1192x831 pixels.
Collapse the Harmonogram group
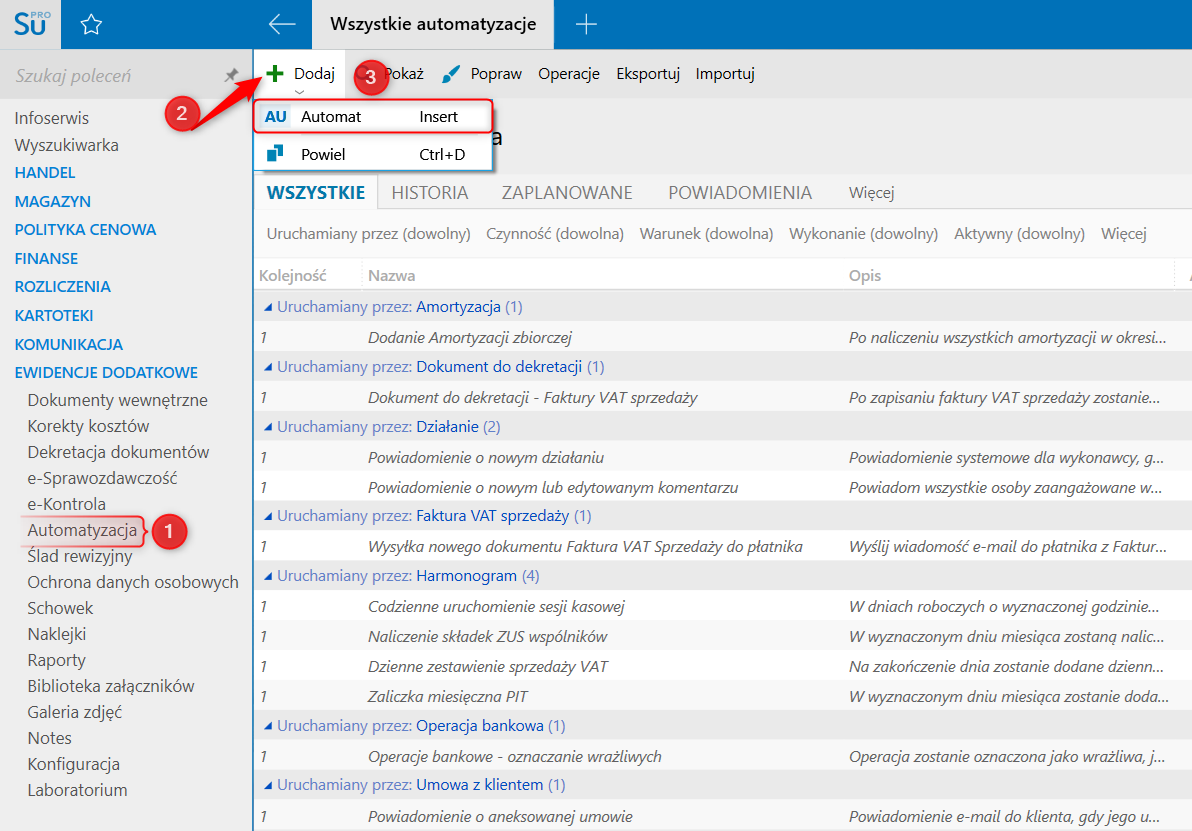(x=267, y=577)
